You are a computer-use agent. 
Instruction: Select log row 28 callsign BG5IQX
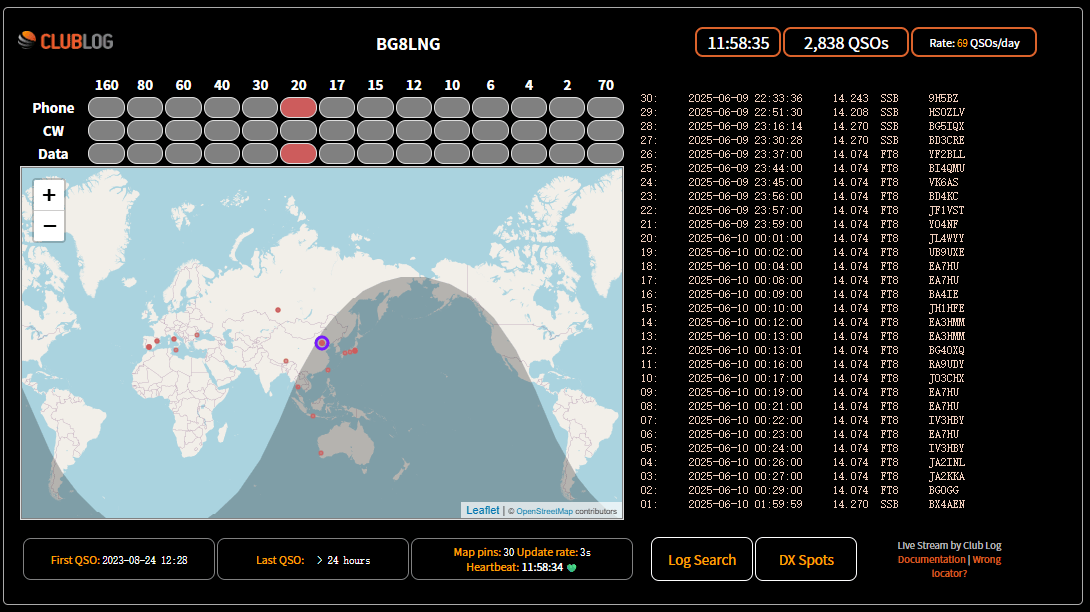(x=946, y=126)
